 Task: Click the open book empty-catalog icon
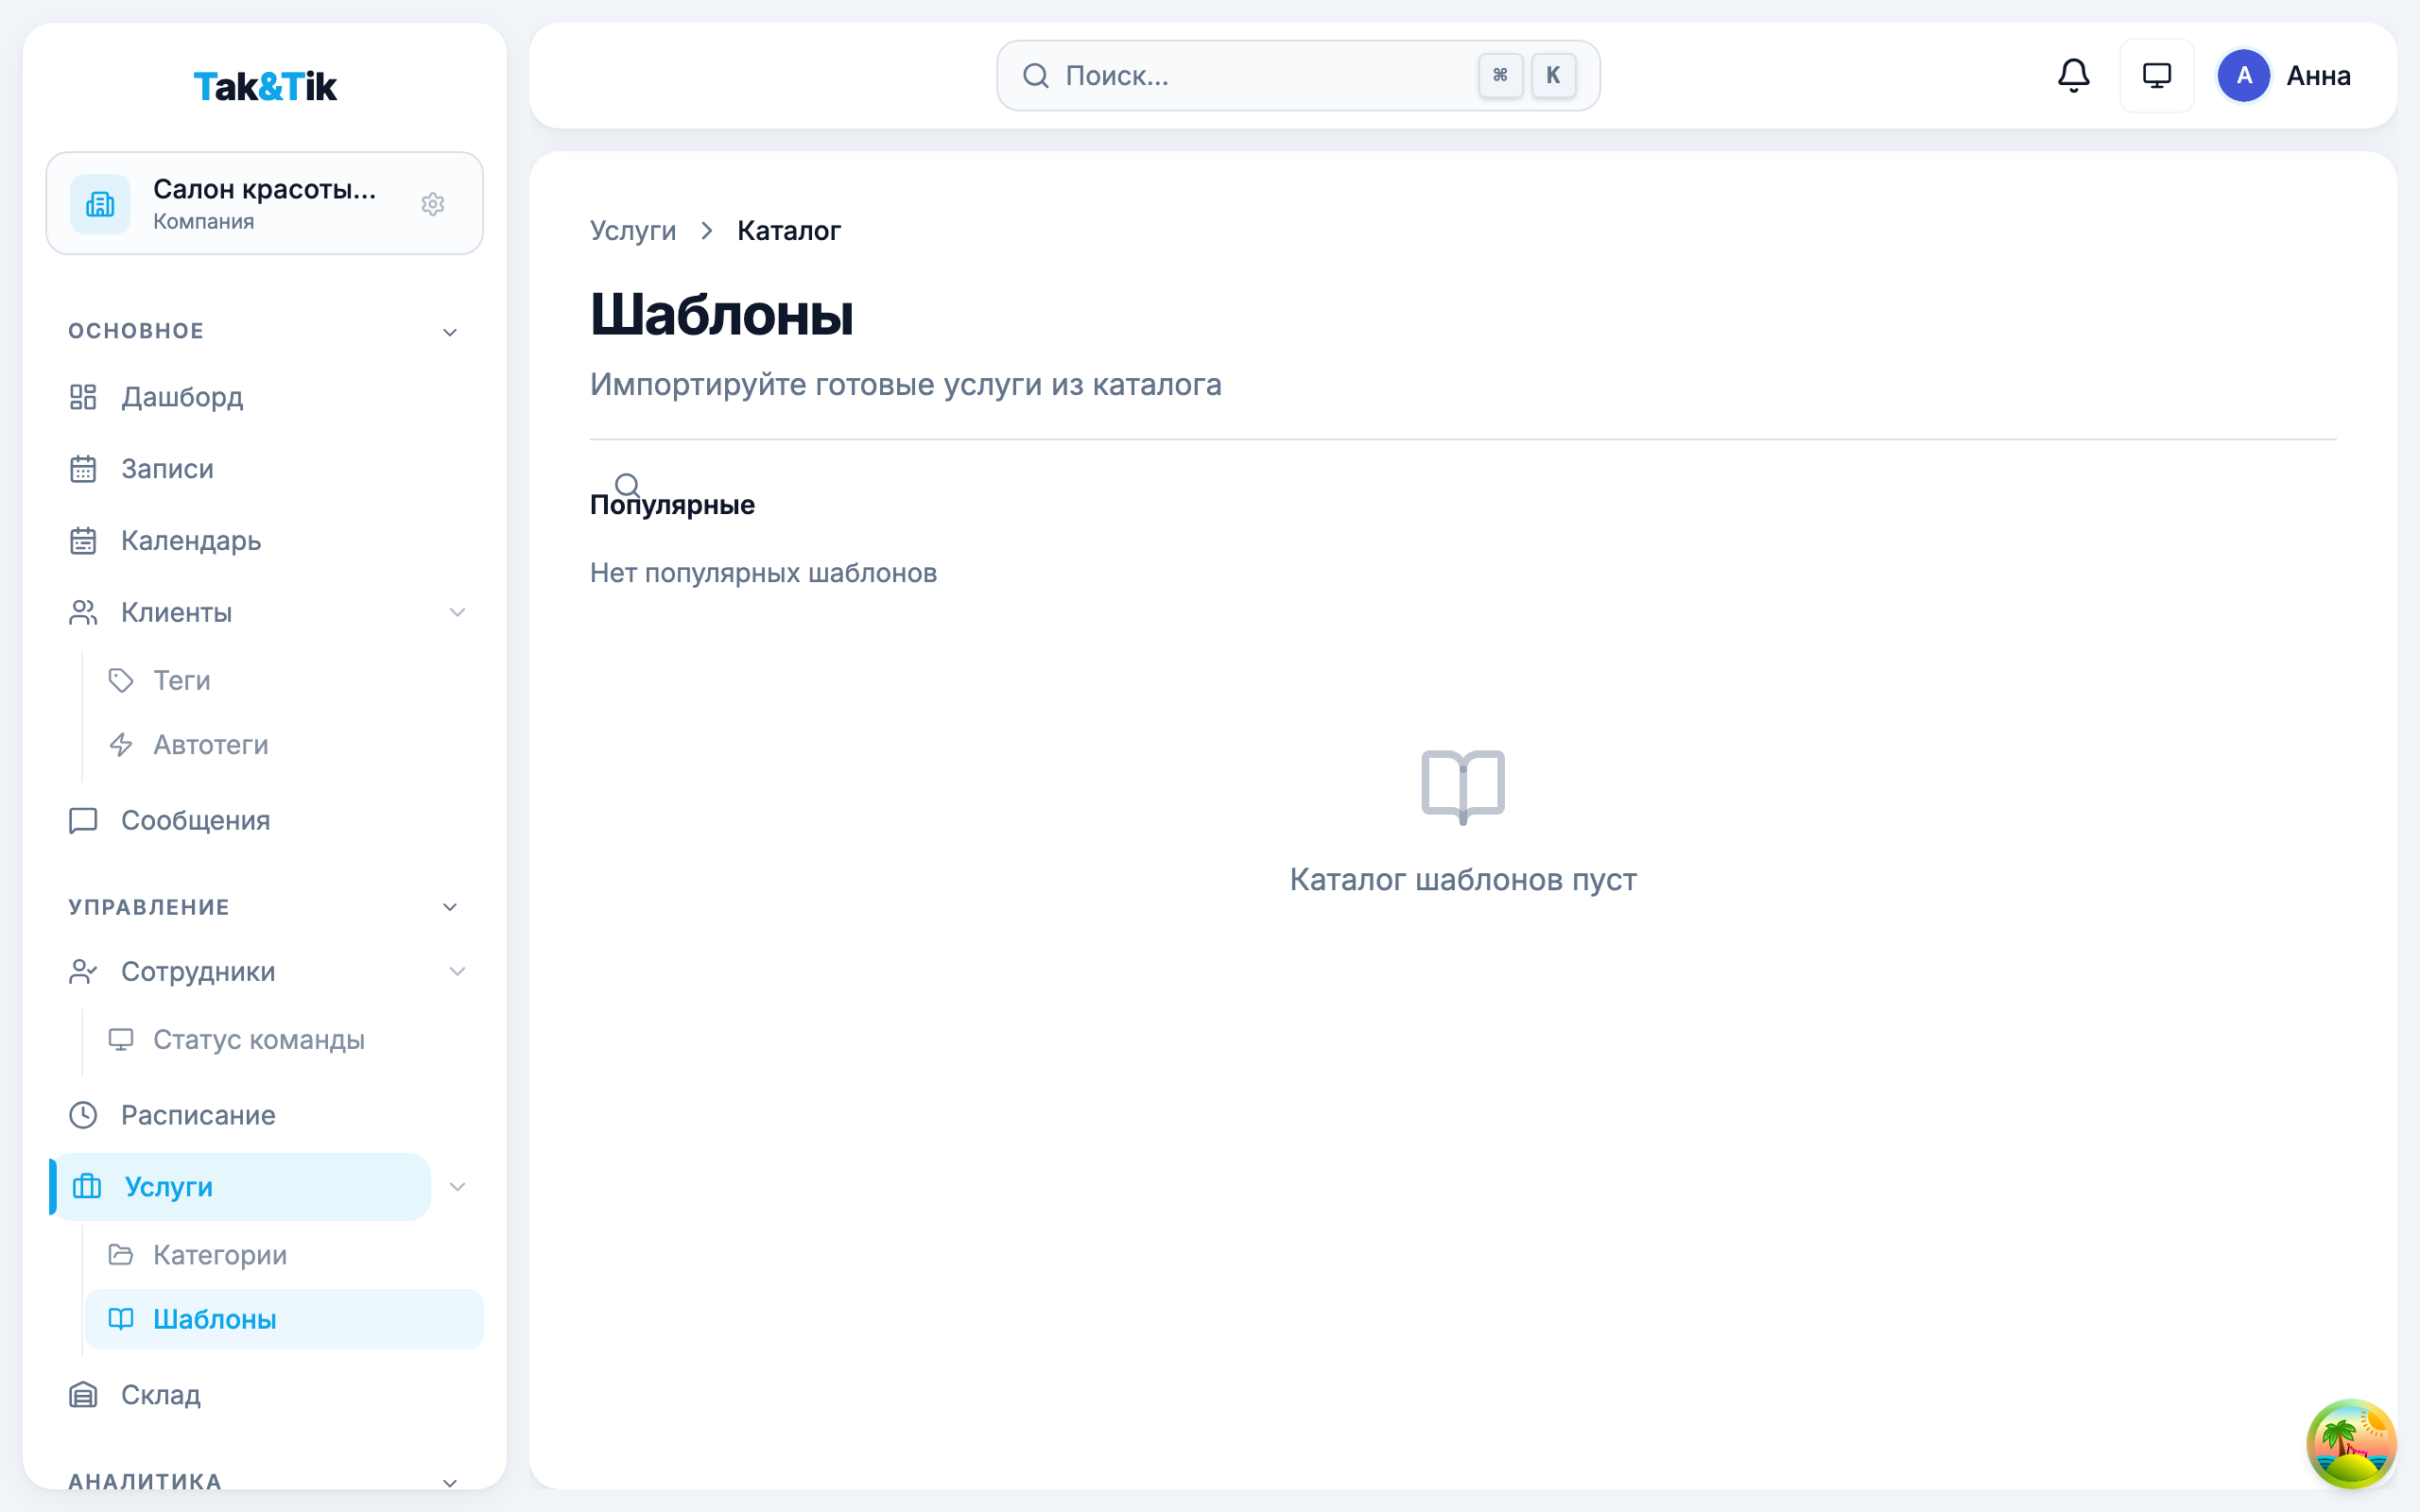[x=1462, y=786]
